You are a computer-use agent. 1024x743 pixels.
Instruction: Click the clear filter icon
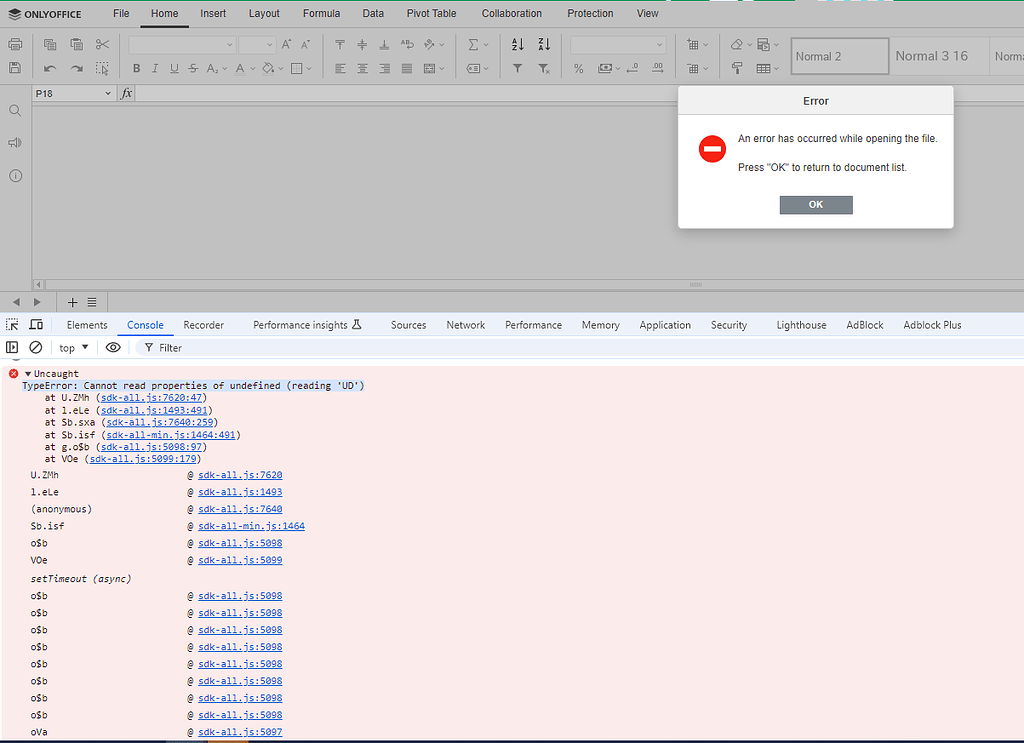tap(544, 67)
